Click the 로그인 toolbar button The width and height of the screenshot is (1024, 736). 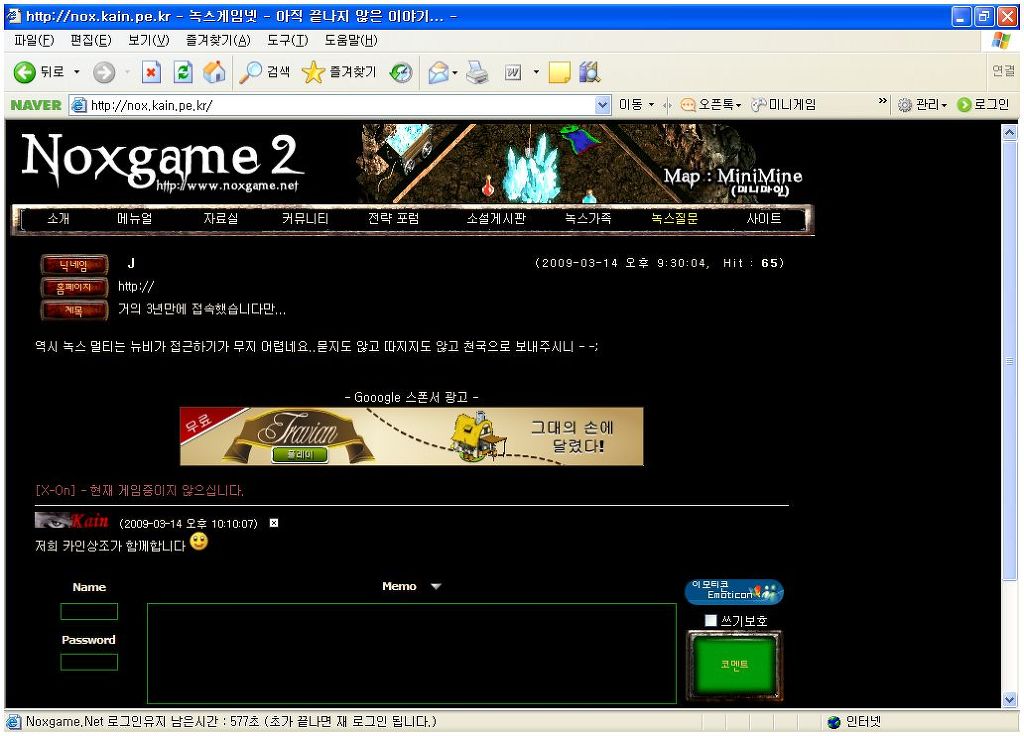pyautogui.click(x=984, y=104)
